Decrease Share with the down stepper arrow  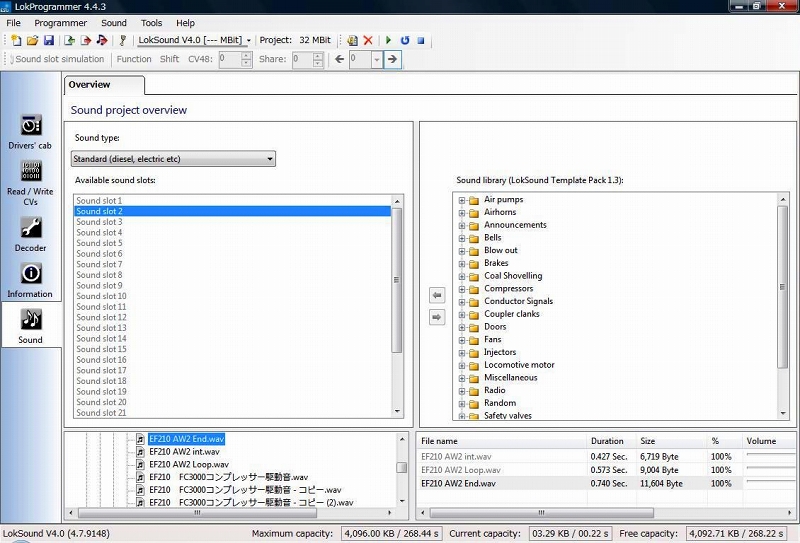pos(318,63)
